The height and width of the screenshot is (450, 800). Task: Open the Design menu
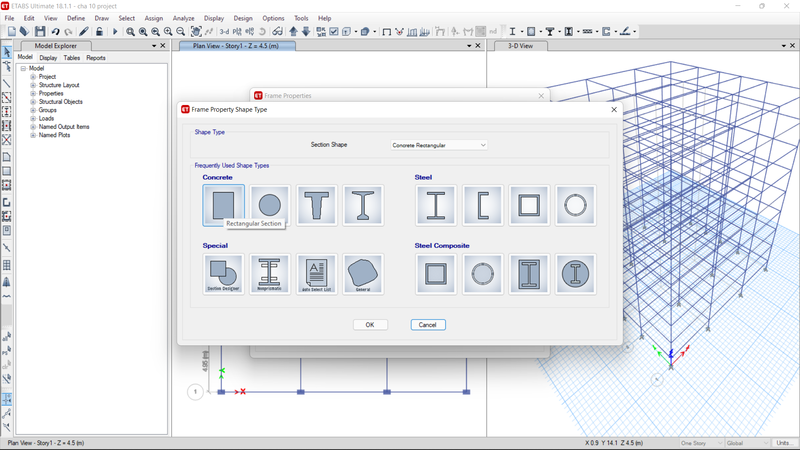243,18
